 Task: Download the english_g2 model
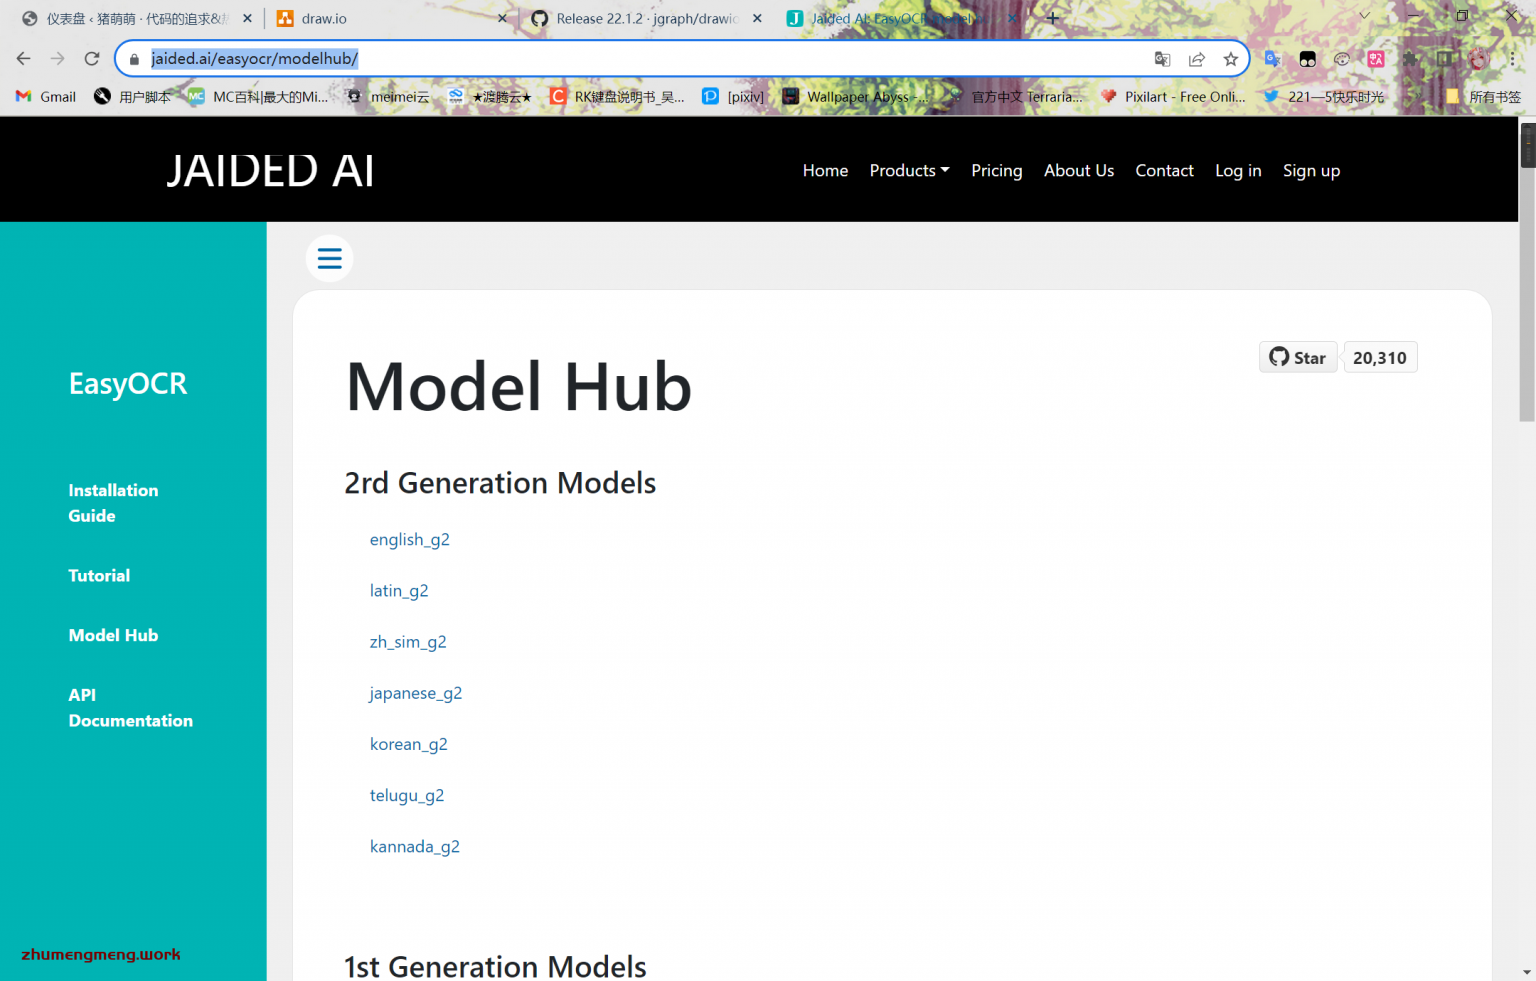coord(409,540)
